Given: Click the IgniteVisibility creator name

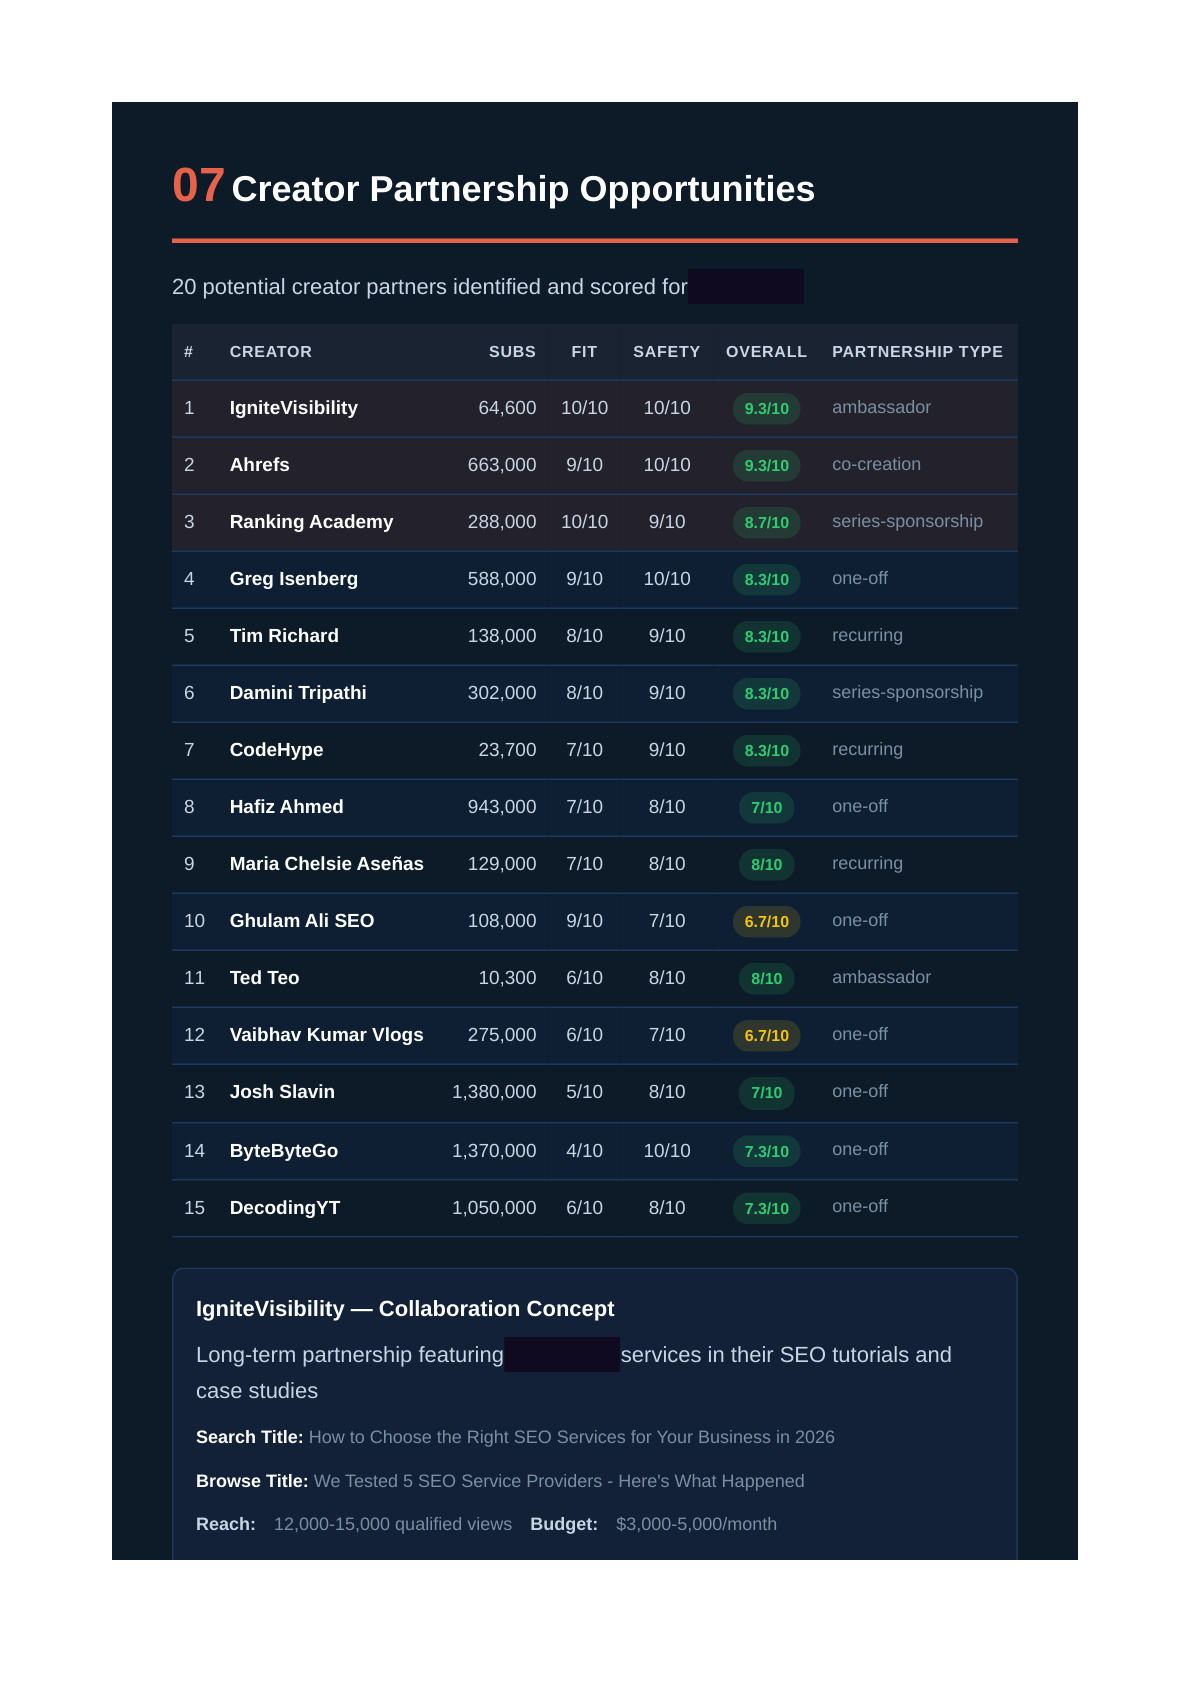Looking at the screenshot, I should pos(293,408).
